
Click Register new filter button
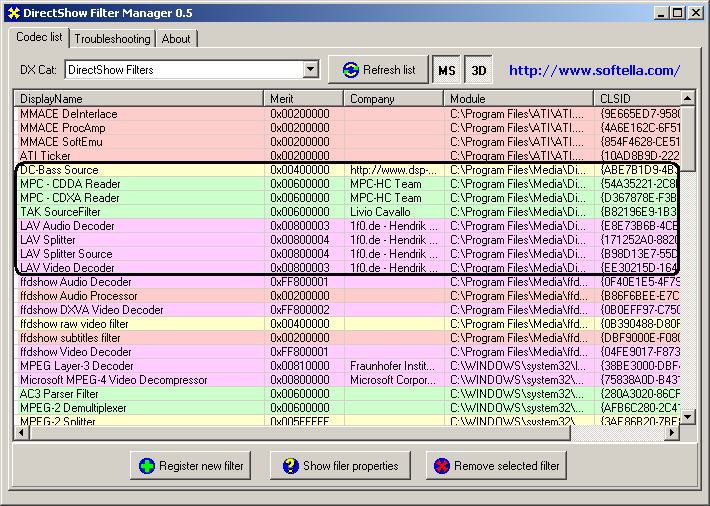point(191,466)
